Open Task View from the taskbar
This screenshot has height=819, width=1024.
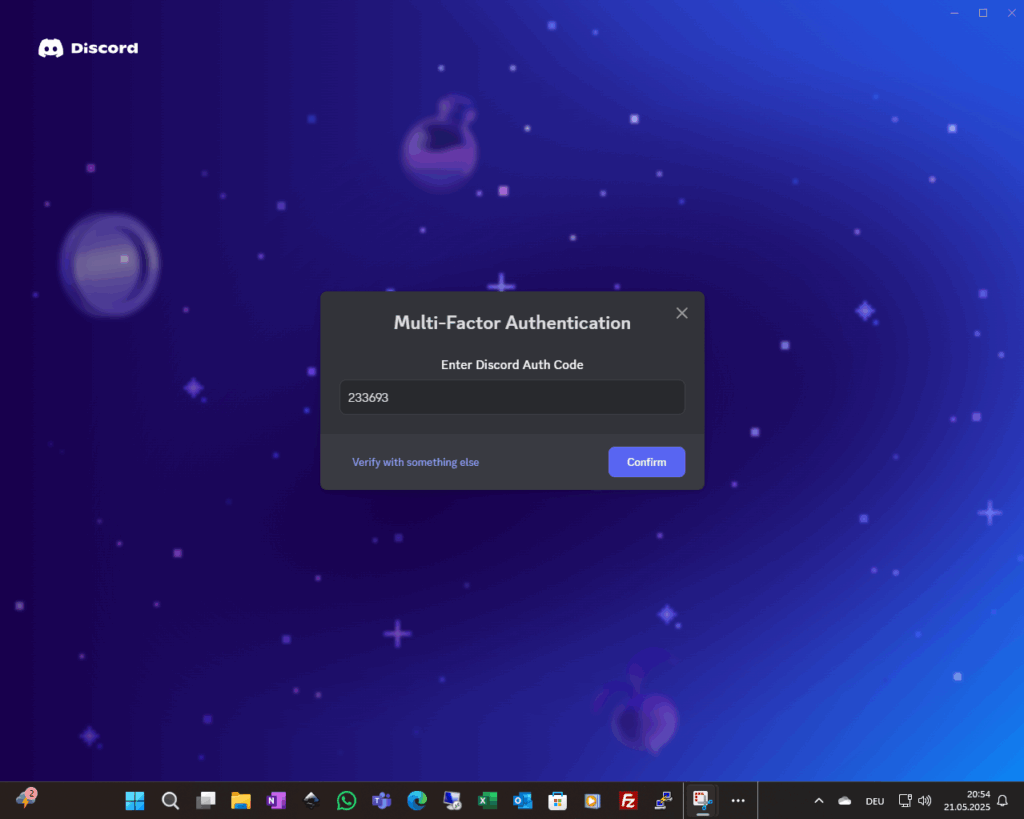[206, 800]
